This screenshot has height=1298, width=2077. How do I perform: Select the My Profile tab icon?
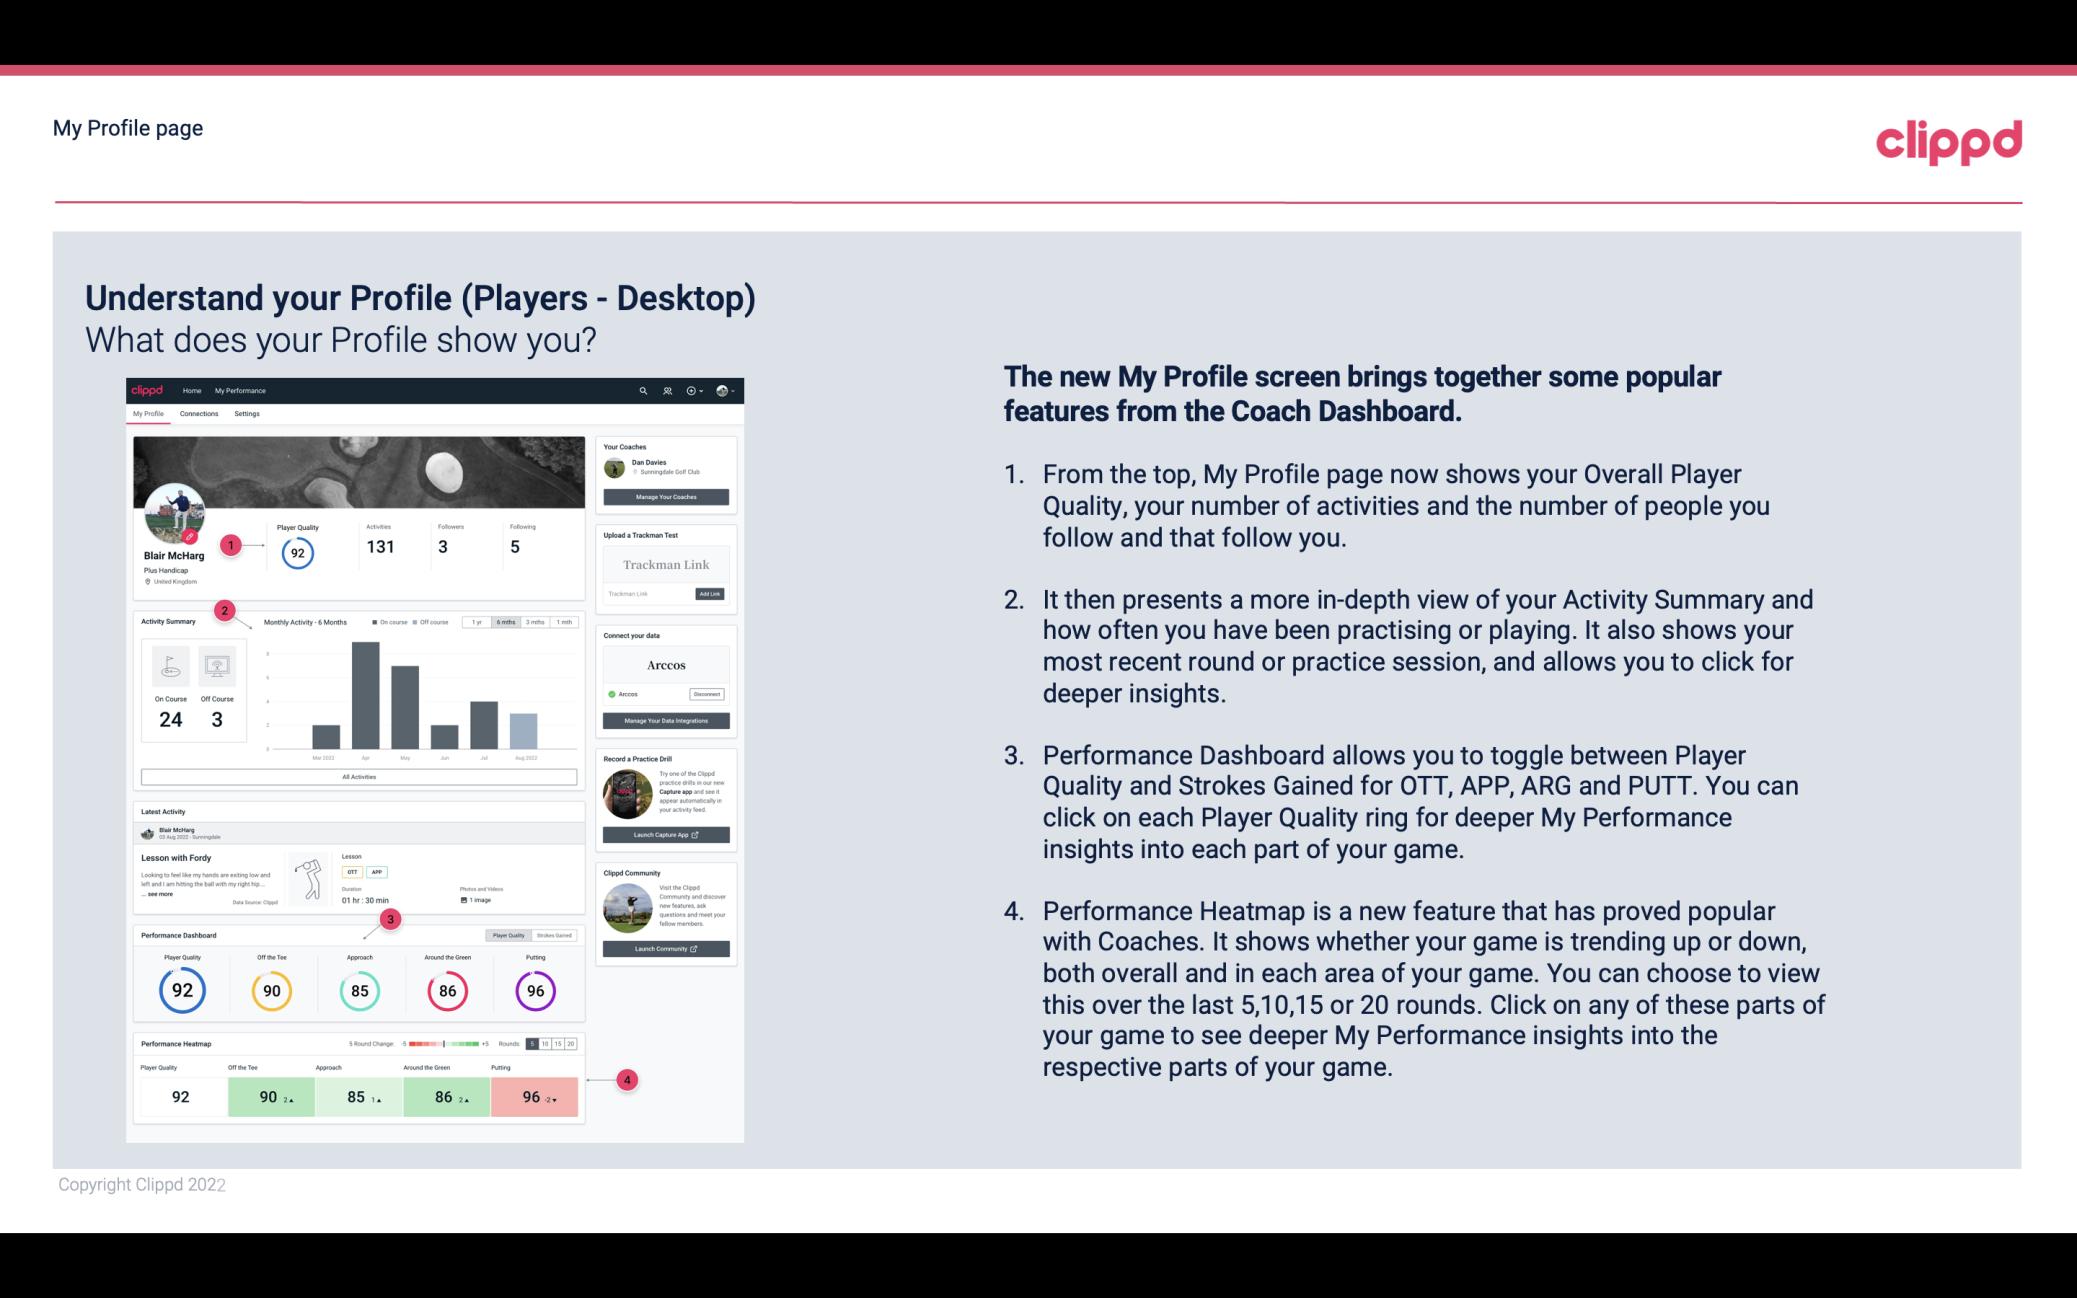pyautogui.click(x=147, y=416)
